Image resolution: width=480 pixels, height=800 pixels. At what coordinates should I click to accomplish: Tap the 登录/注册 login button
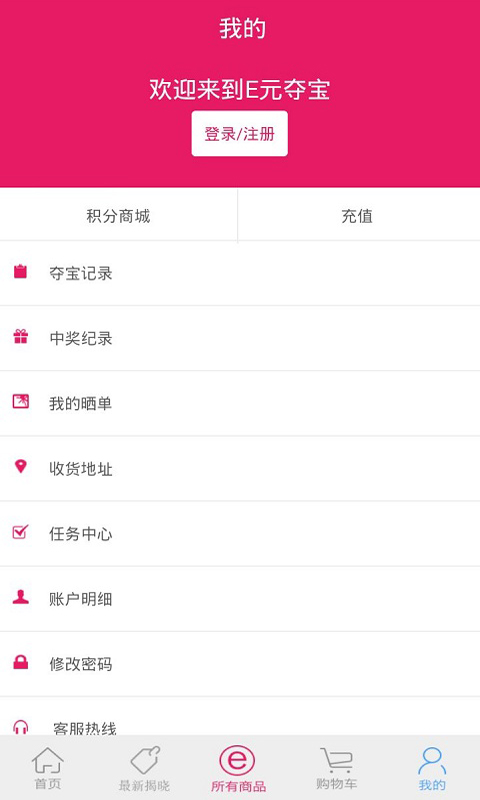coord(239,134)
